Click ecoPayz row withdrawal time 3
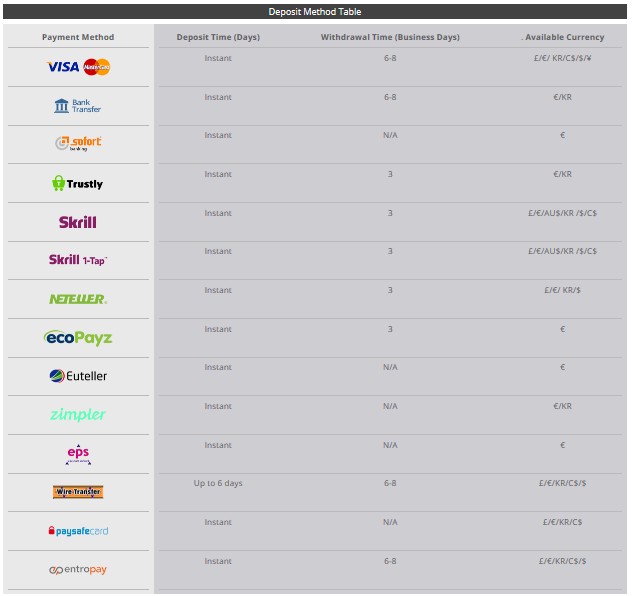The image size is (632, 596). [390, 329]
